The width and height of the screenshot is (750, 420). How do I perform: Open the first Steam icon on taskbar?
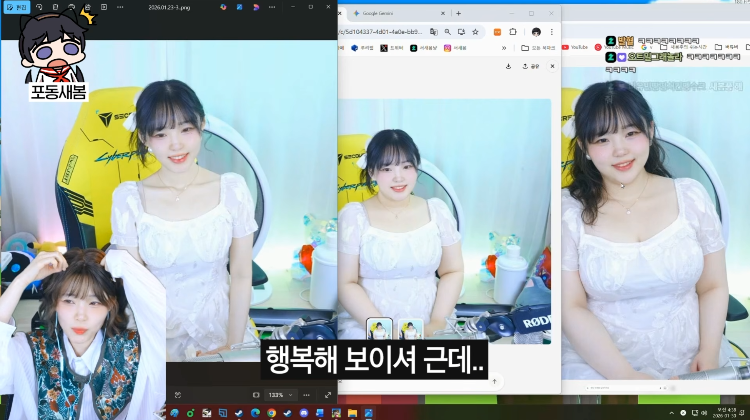coord(239,413)
